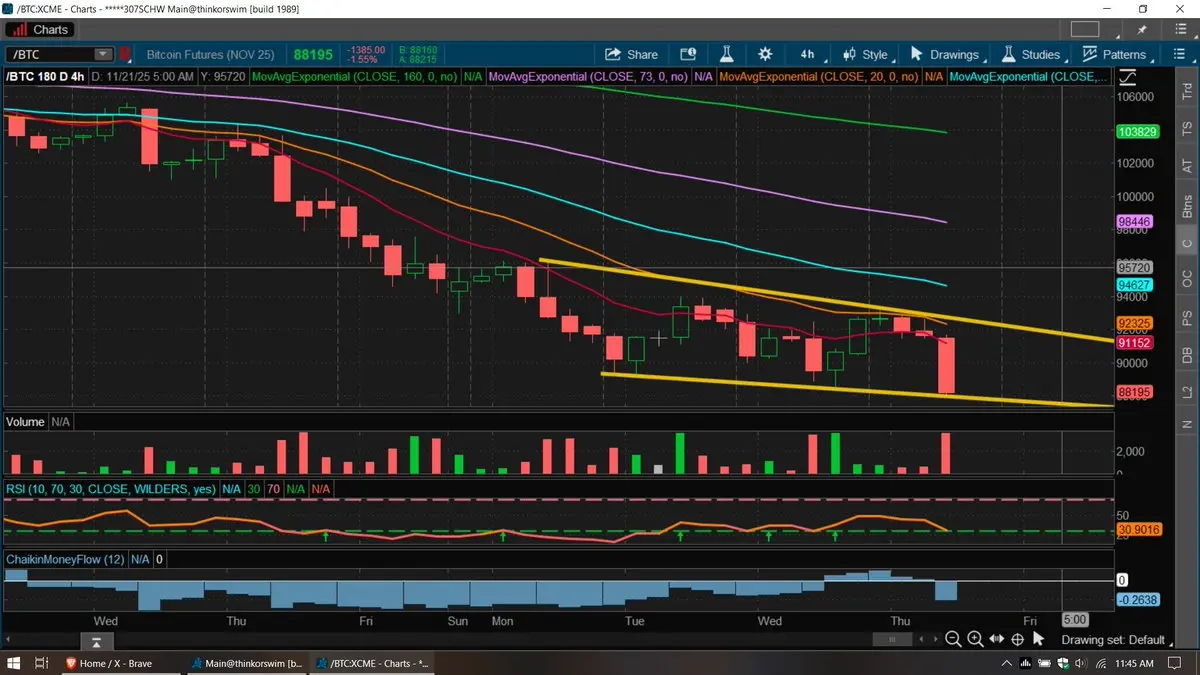
Task: Click the crosshair target icon
Action: tap(1017, 639)
